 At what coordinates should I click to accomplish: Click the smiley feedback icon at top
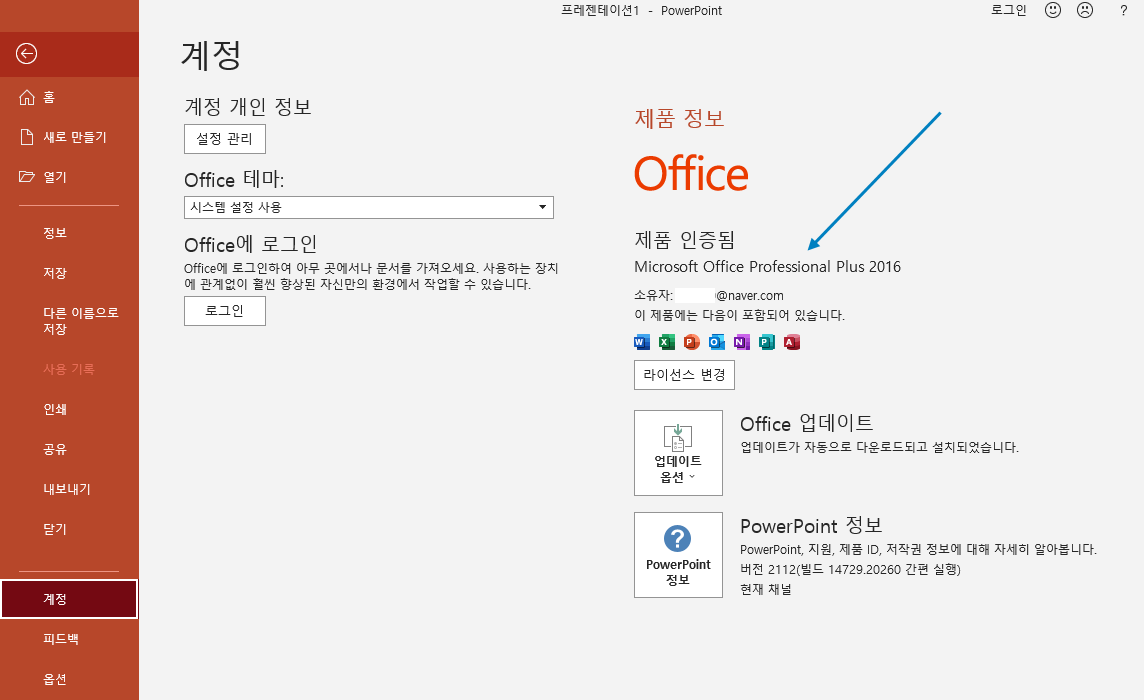coord(1052,10)
